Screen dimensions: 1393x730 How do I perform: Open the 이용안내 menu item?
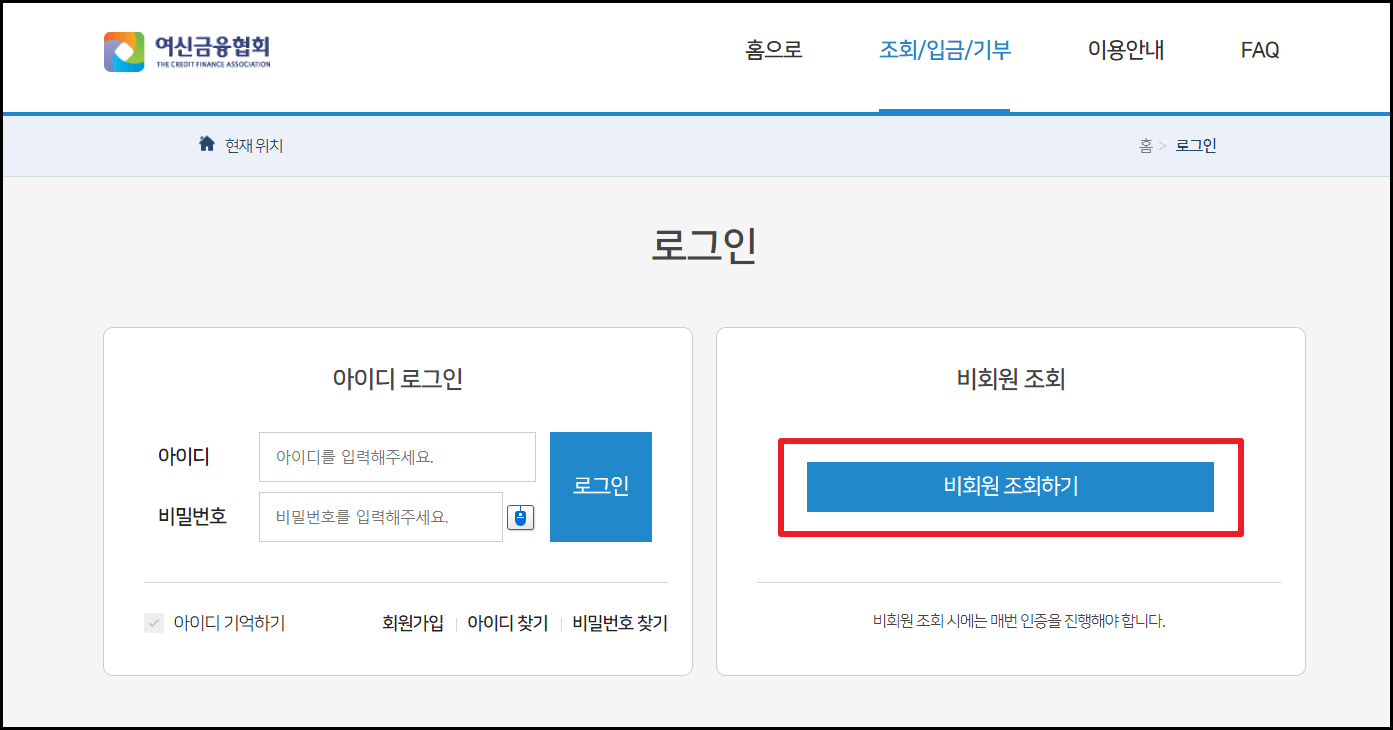tap(1124, 49)
